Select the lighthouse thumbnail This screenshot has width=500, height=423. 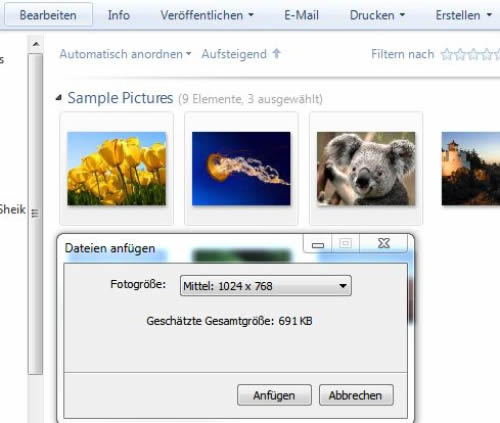pyautogui.click(x=471, y=168)
